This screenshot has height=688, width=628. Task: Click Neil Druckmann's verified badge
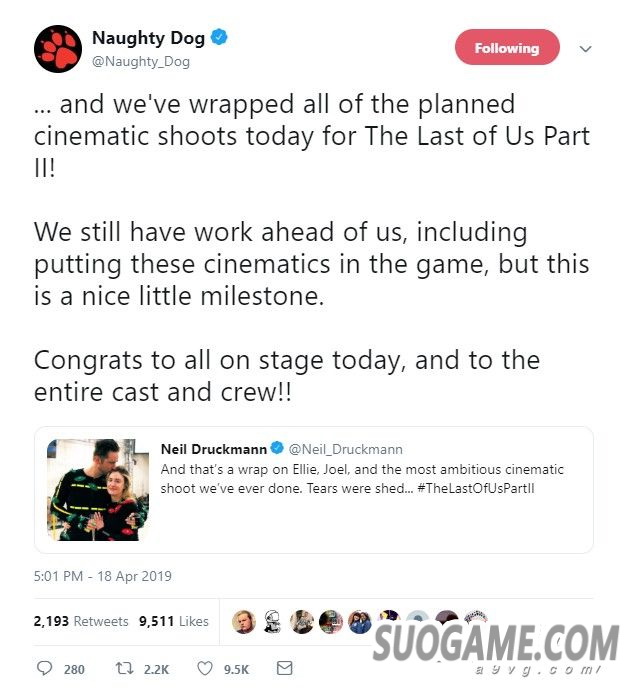277,448
